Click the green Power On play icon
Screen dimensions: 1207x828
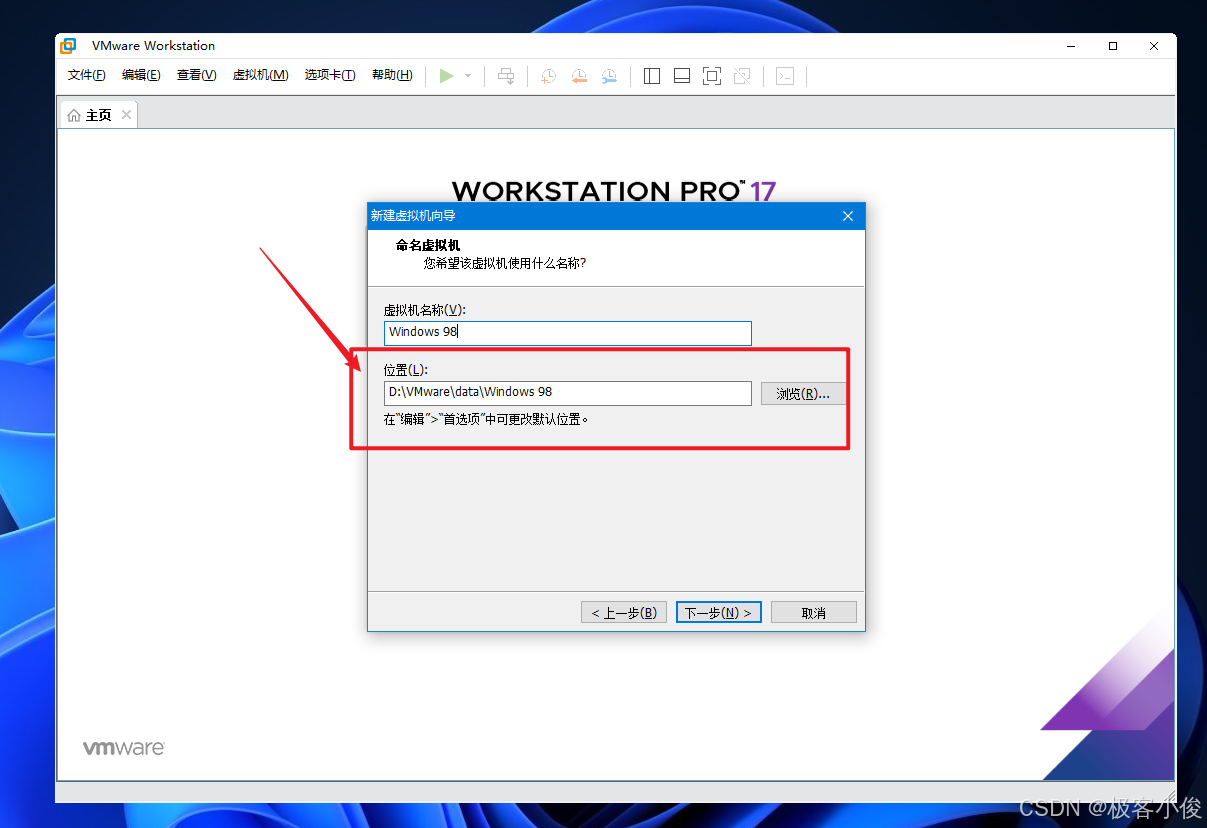click(447, 76)
